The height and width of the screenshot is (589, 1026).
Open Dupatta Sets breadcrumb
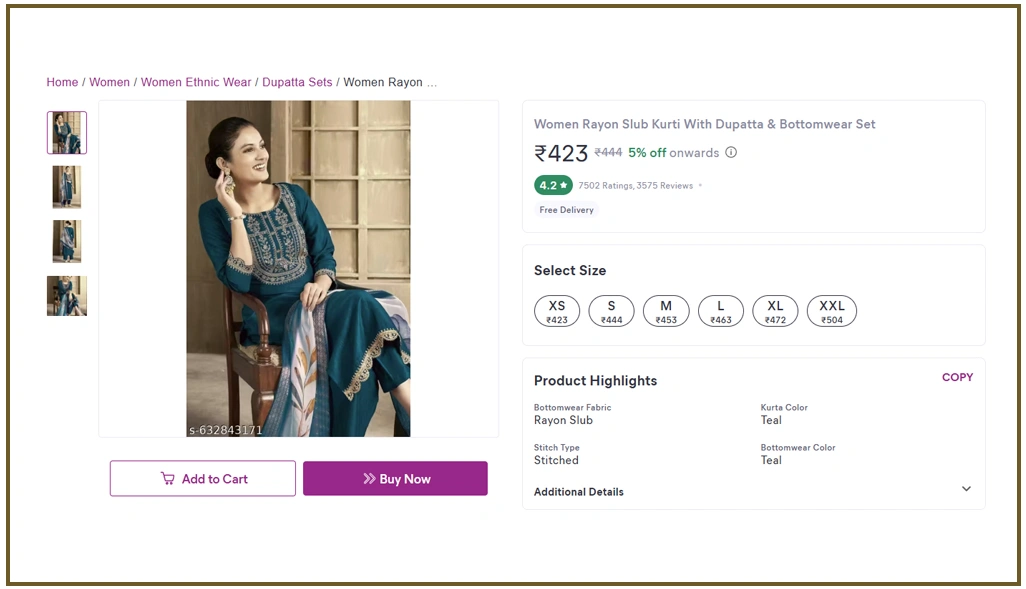(297, 82)
